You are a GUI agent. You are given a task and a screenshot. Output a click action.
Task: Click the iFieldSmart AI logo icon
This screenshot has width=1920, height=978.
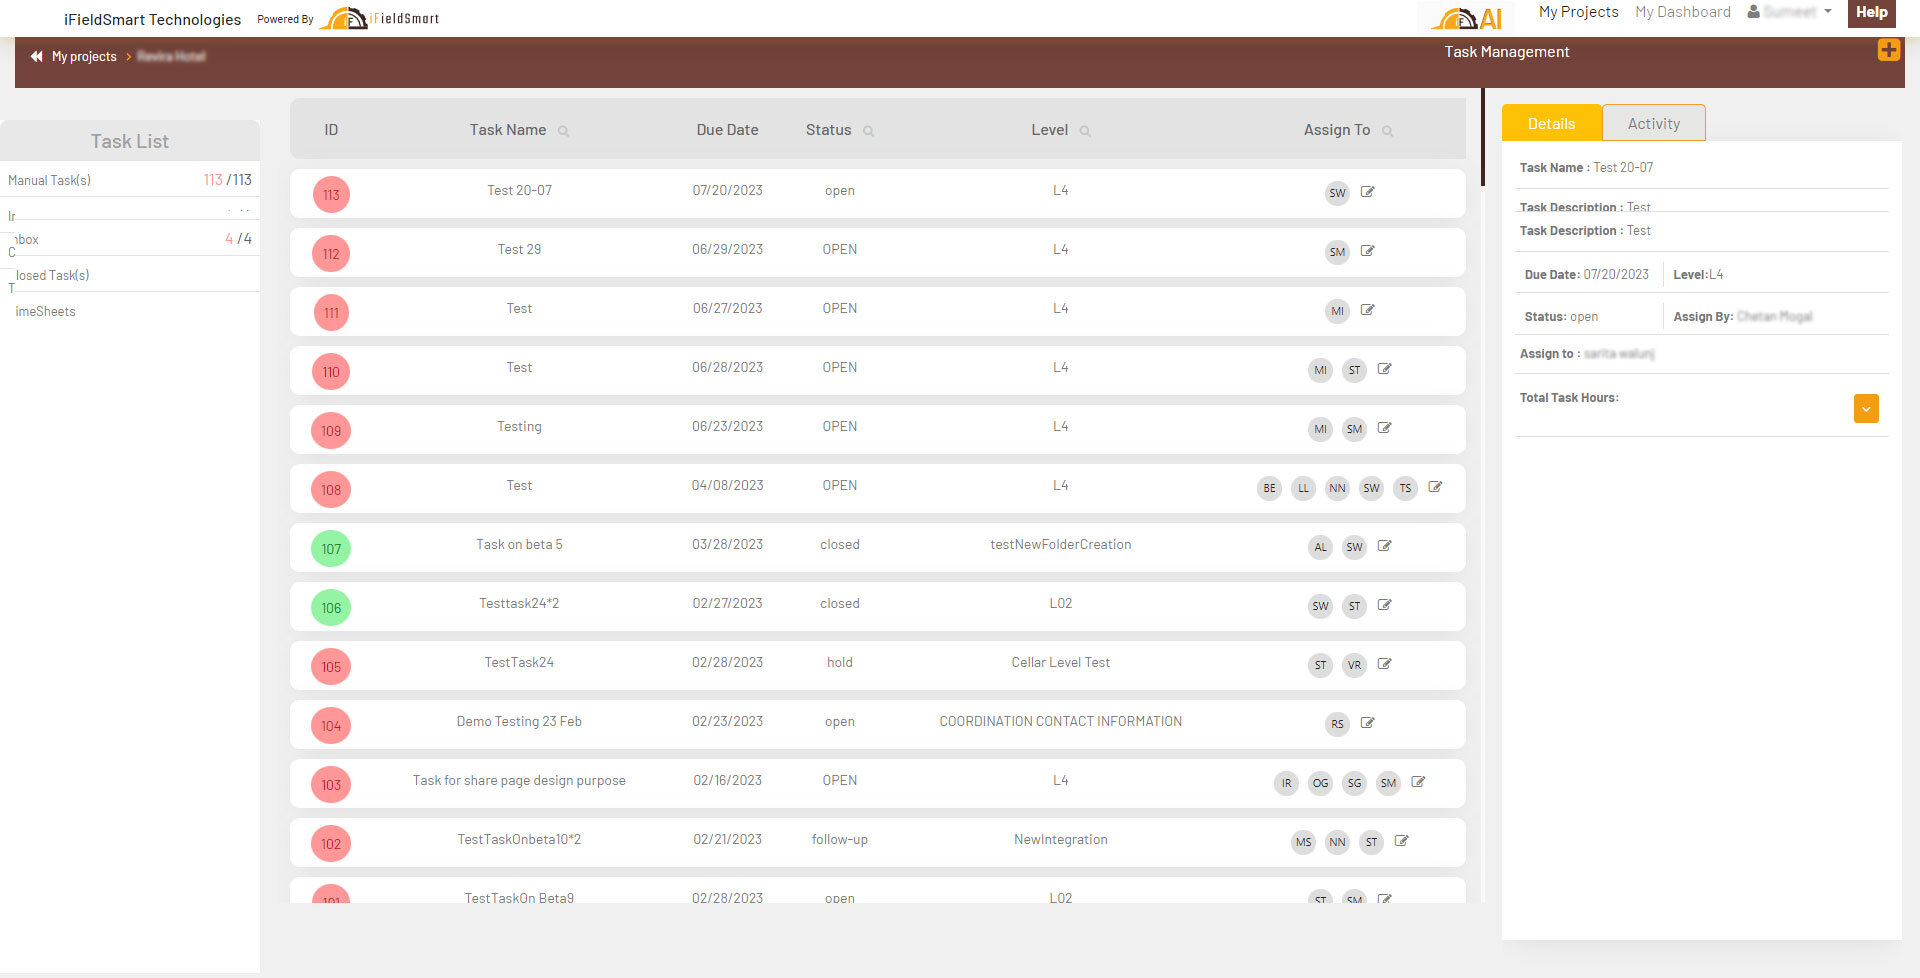1466,18
